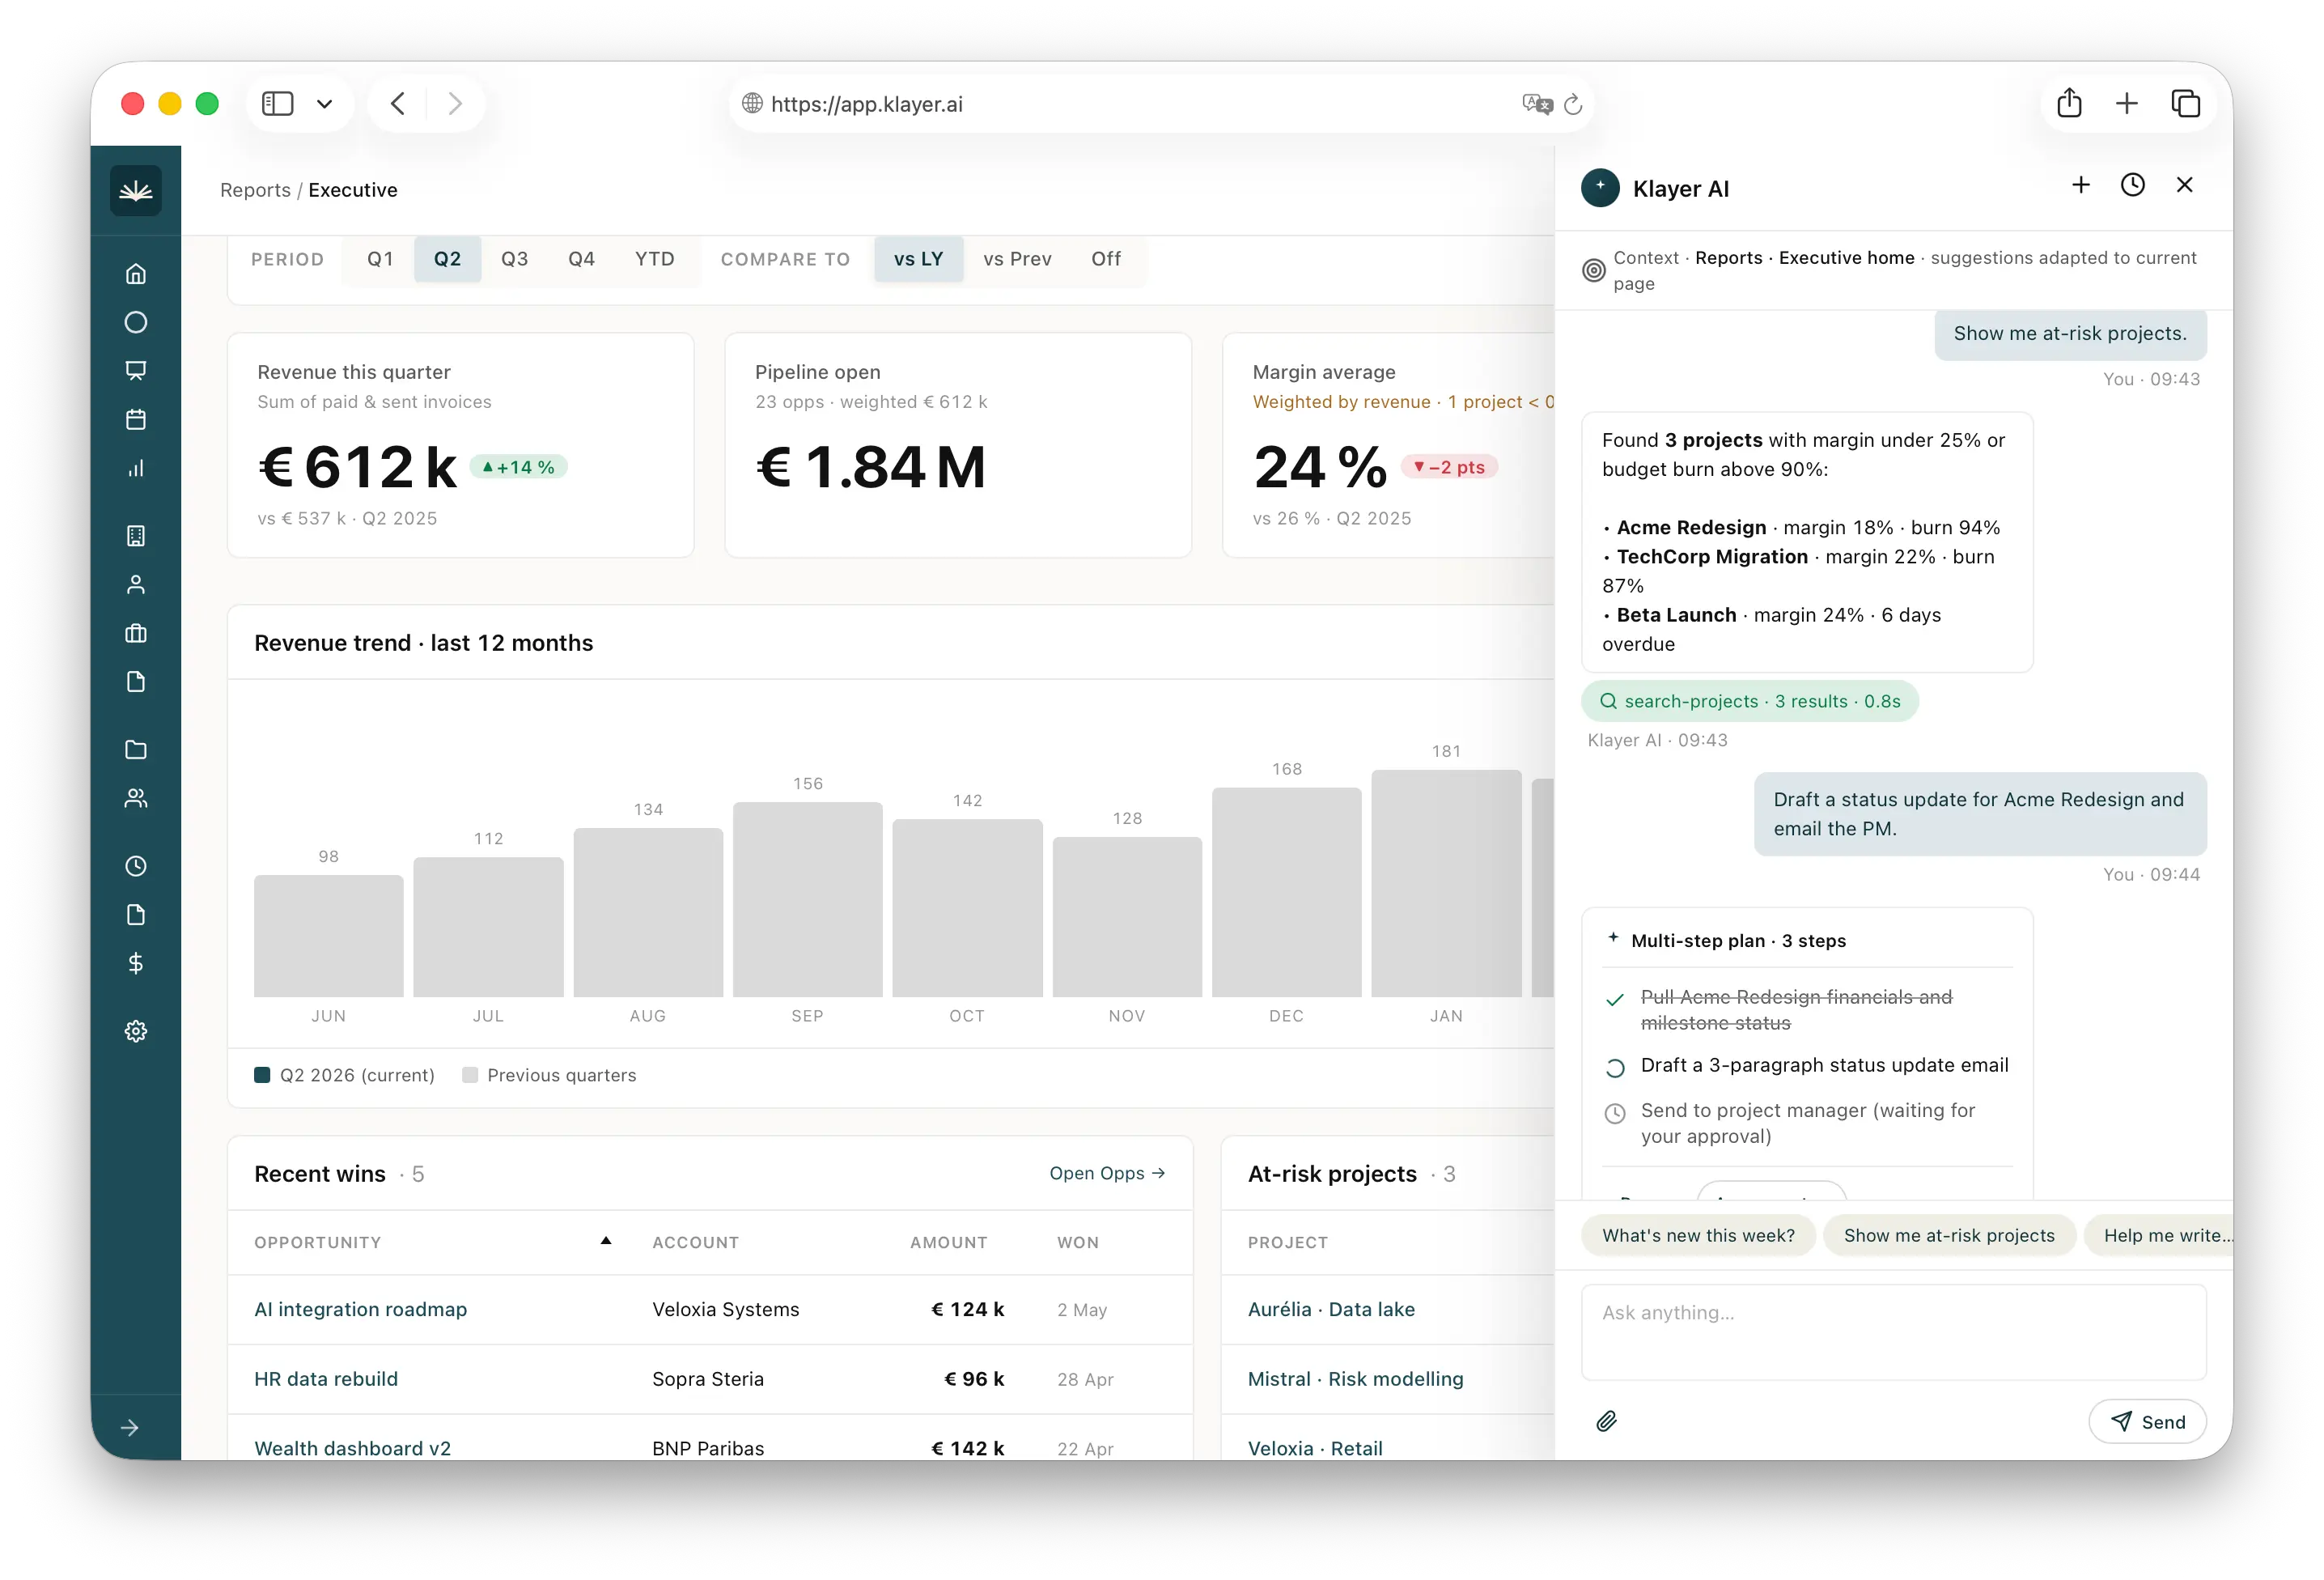This screenshot has height=1580, width=2324.
Task: Click the Send button
Action: click(2147, 1421)
